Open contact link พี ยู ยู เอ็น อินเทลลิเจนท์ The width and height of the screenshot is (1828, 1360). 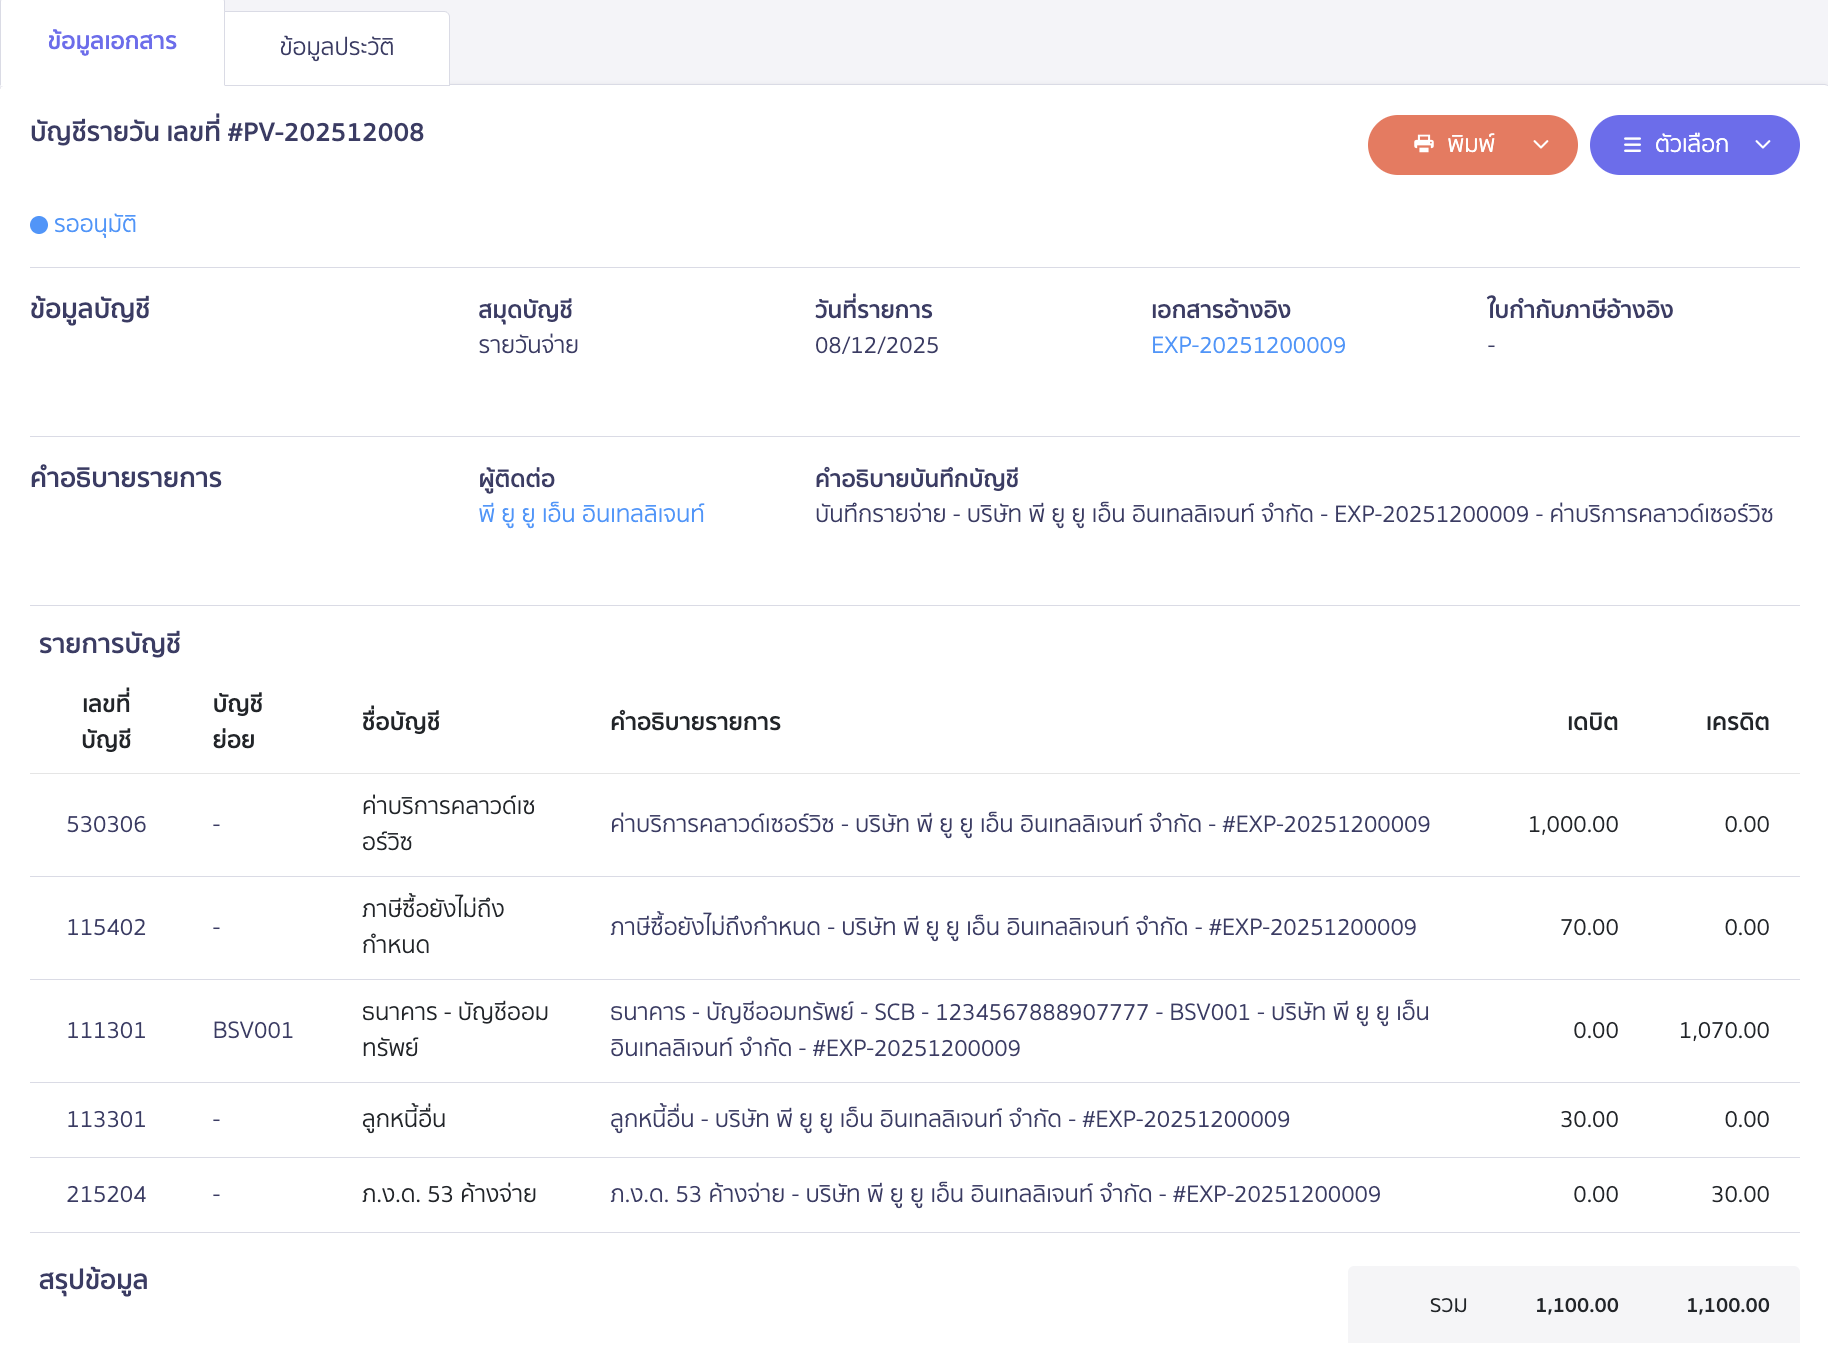click(591, 514)
